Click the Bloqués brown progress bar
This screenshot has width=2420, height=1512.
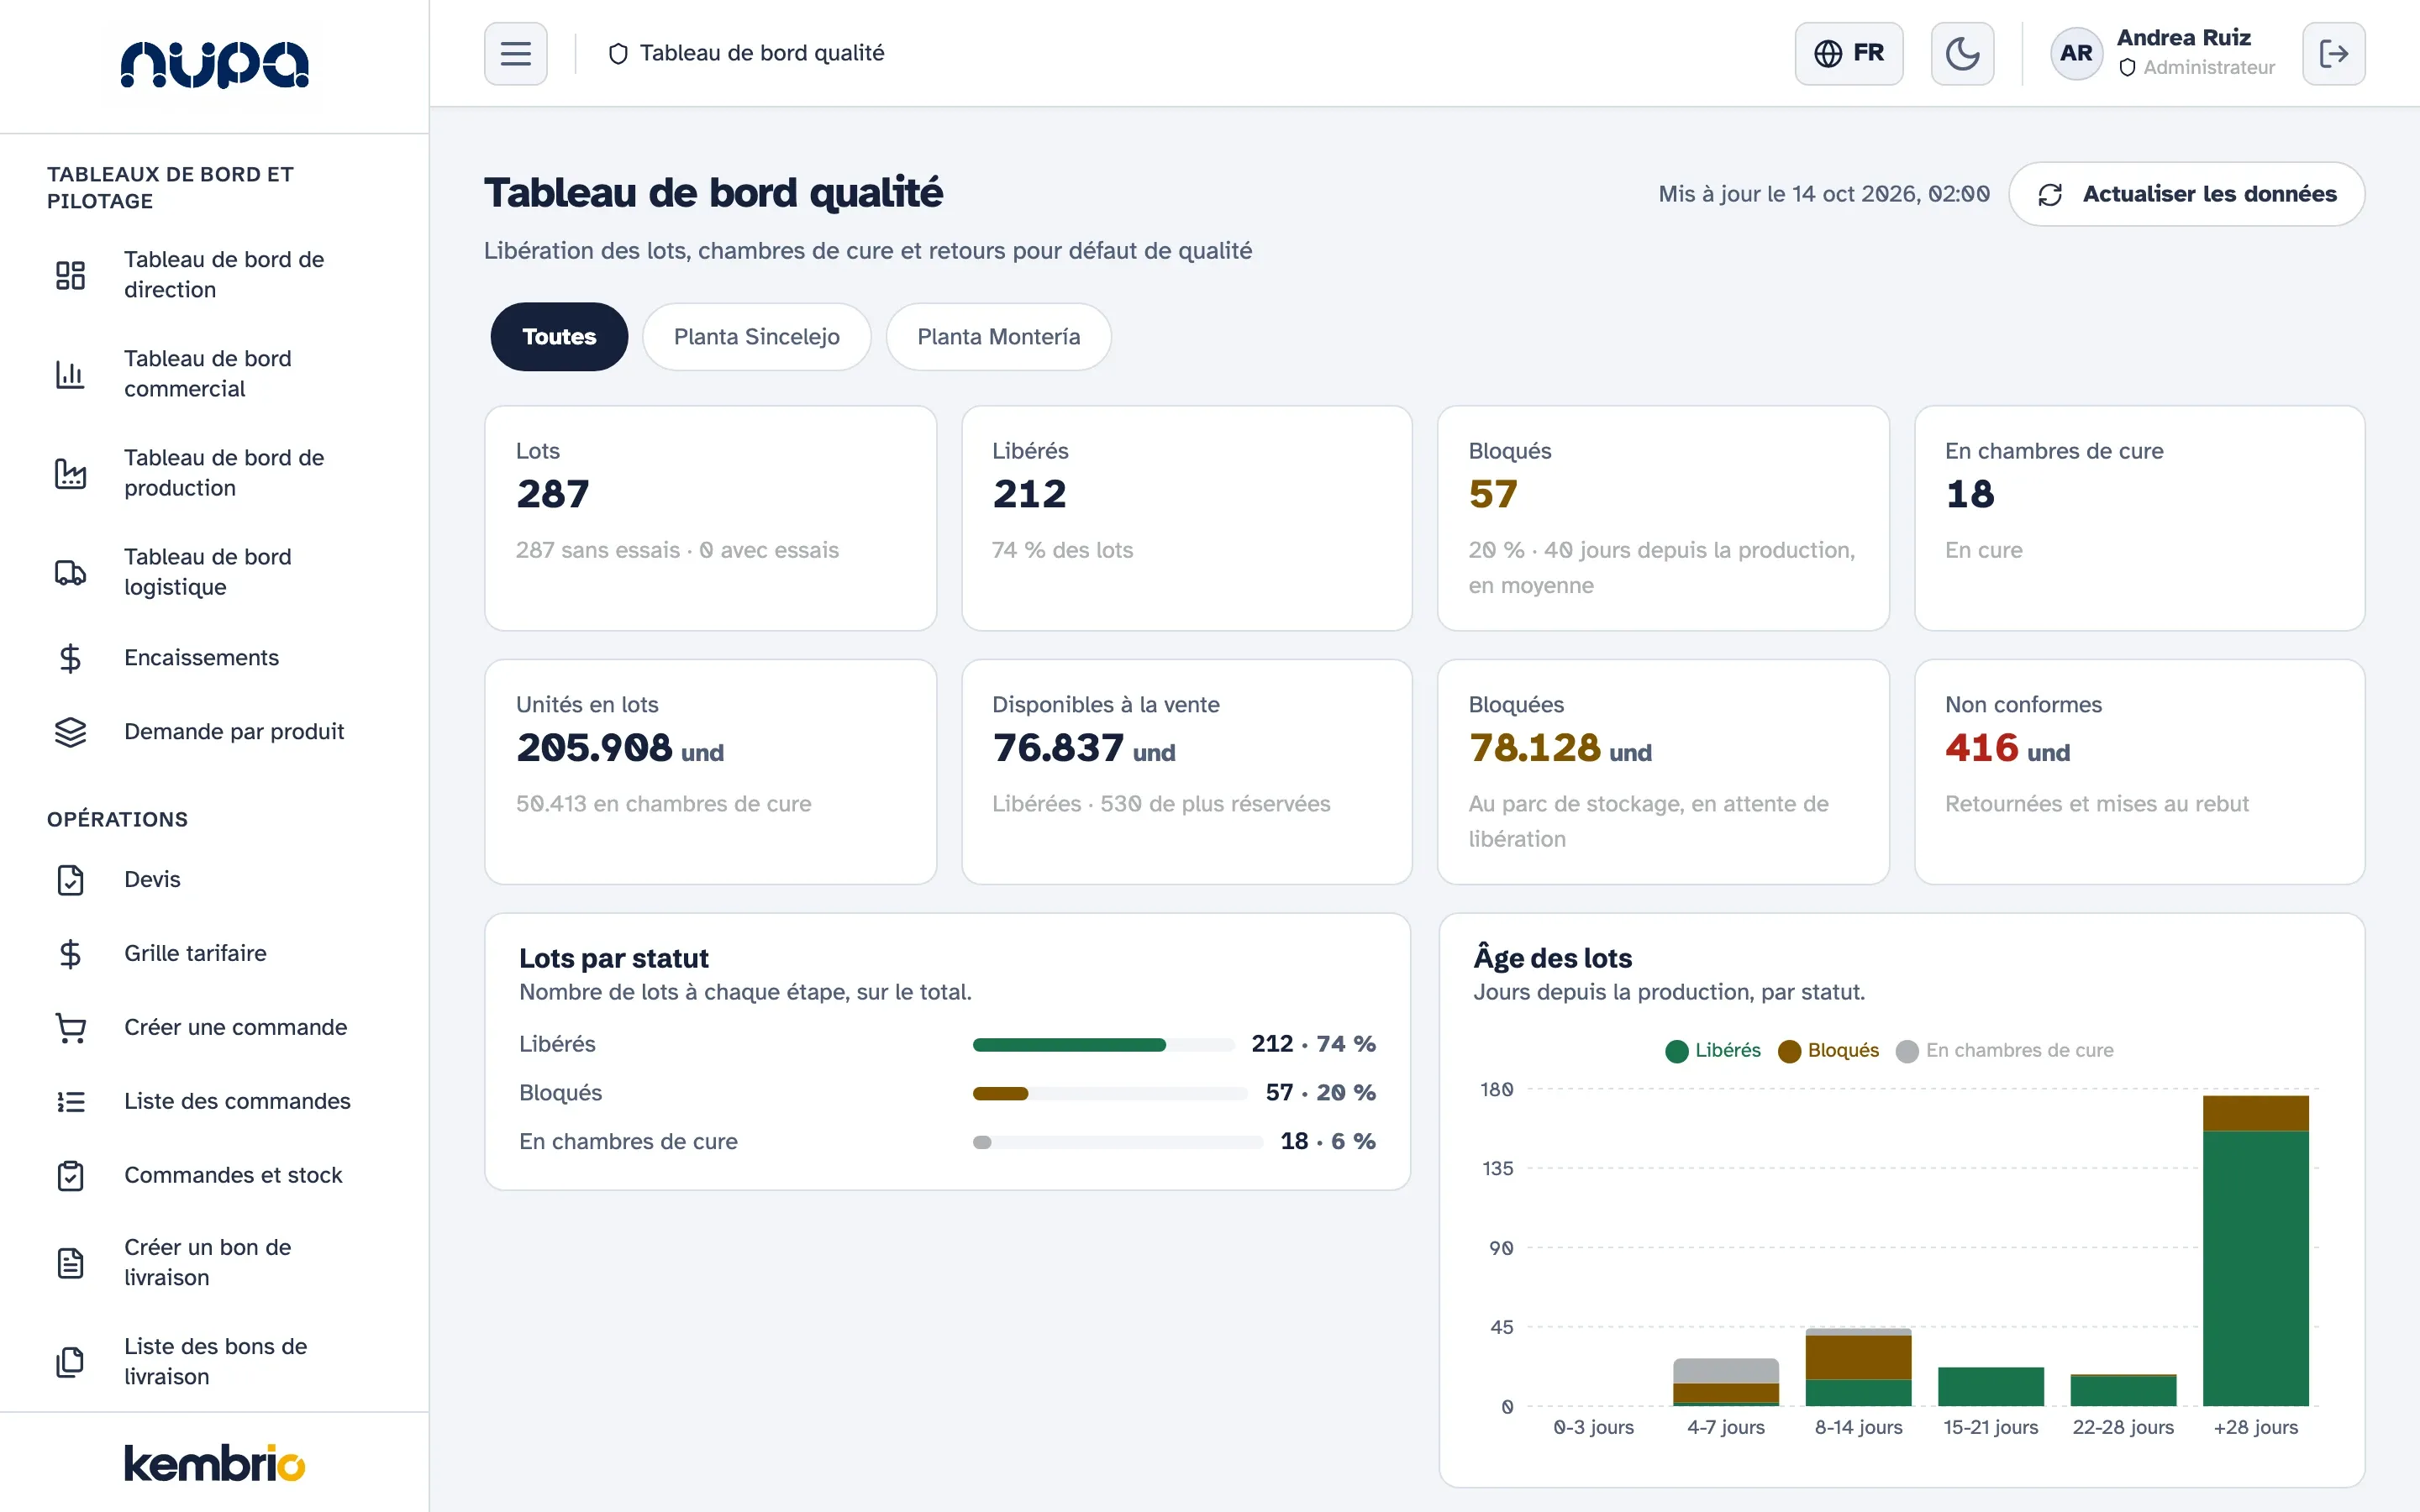point(1000,1094)
